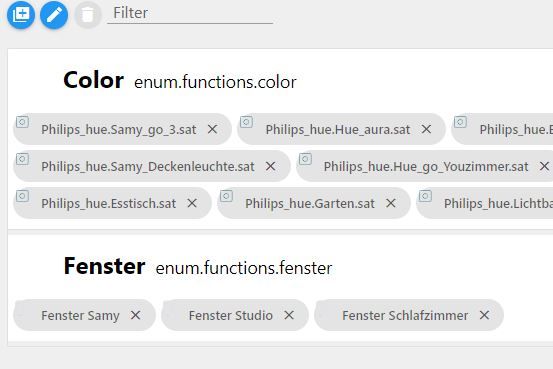Select the Color enum heading
Viewport: 553px width, 369px height.
pyautogui.click(x=93, y=80)
